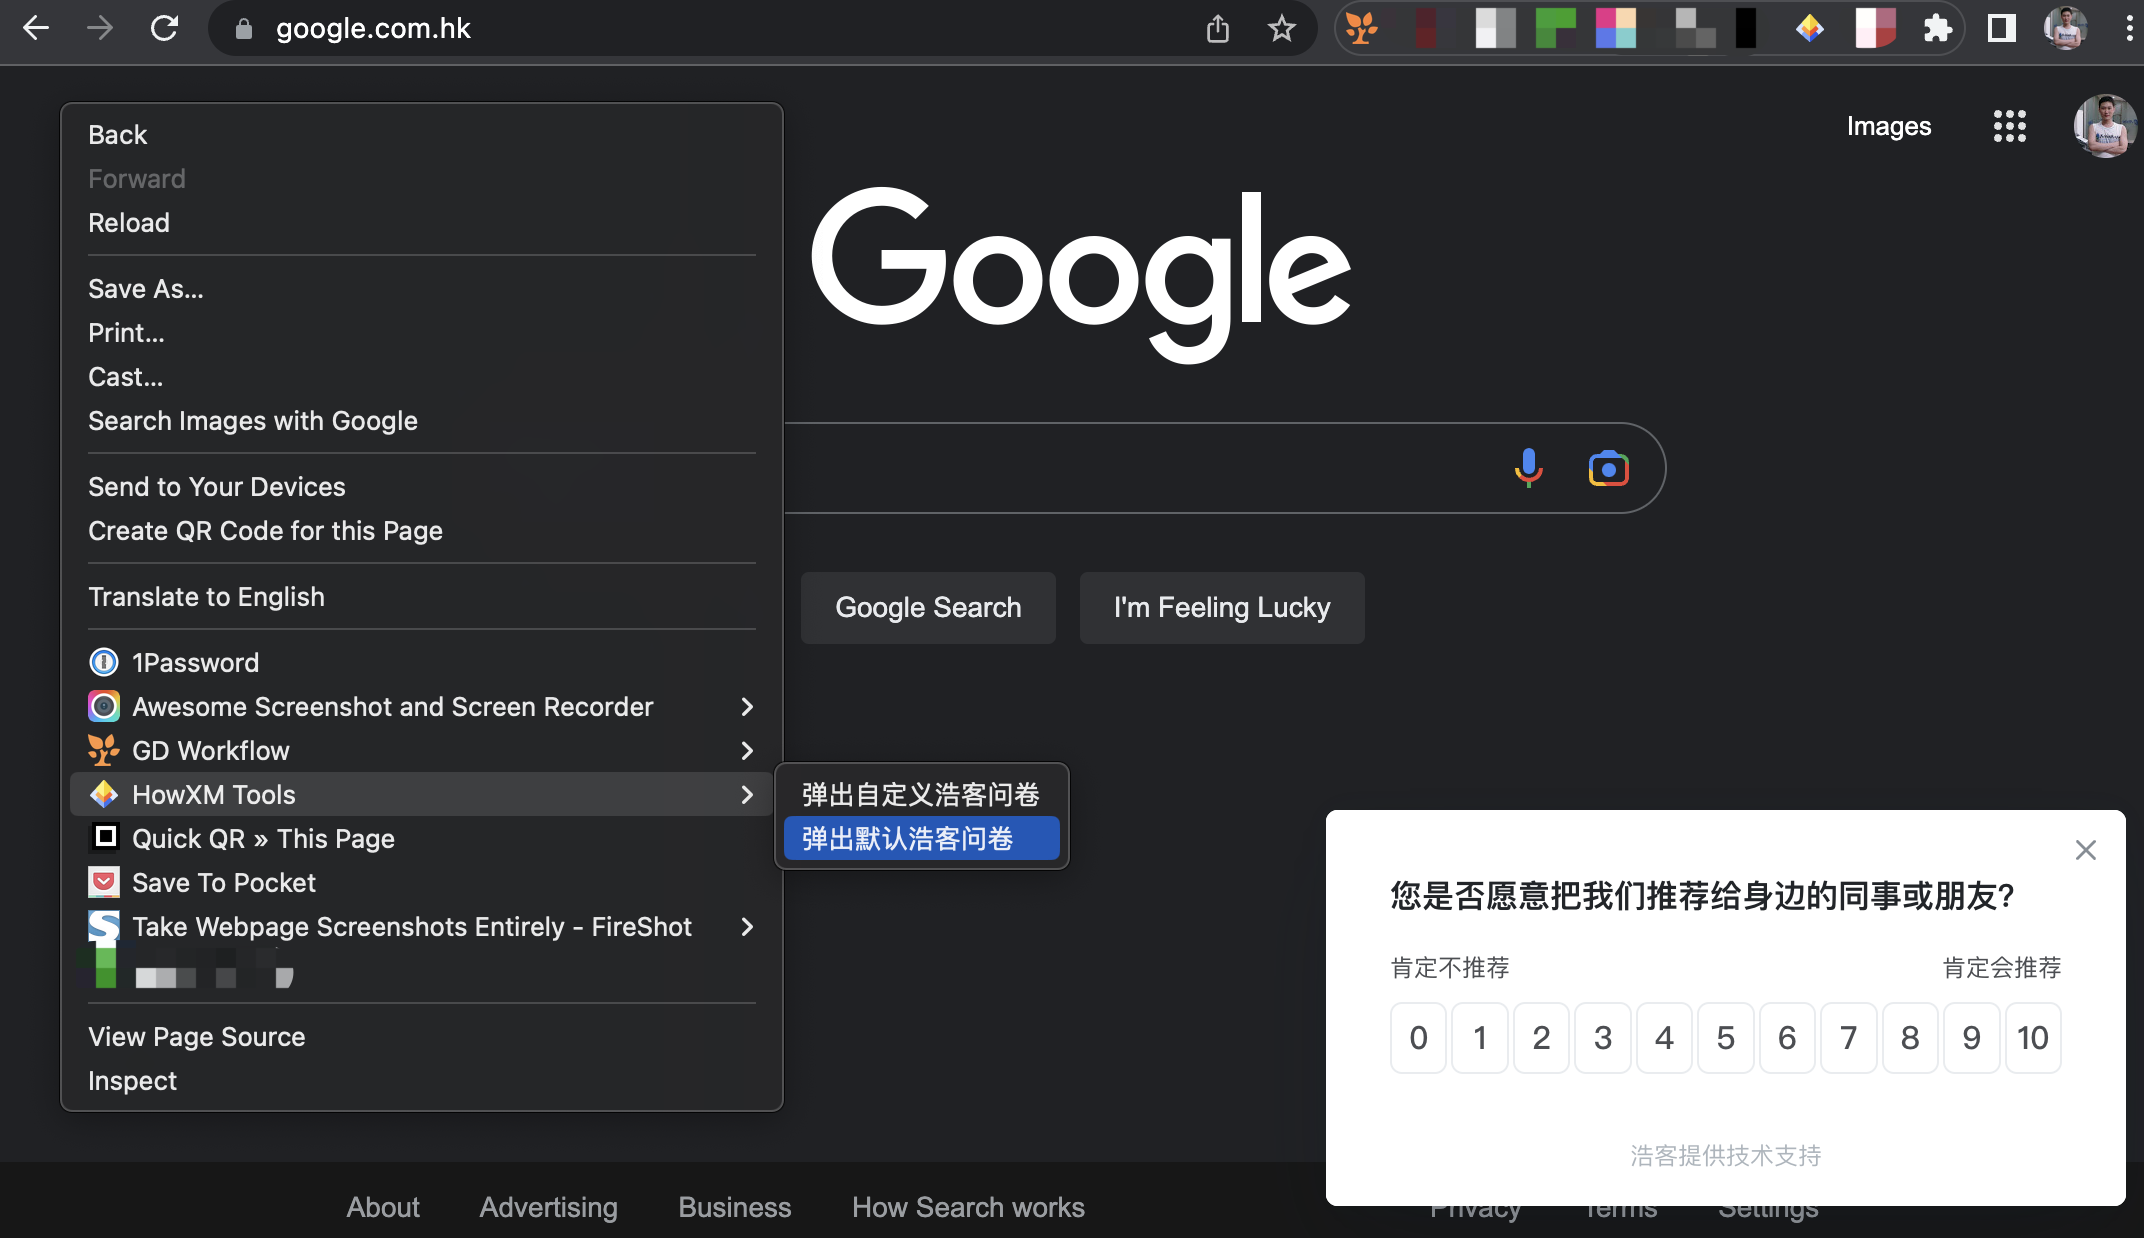
Task: Open the Google apps grid
Action: click(2009, 126)
